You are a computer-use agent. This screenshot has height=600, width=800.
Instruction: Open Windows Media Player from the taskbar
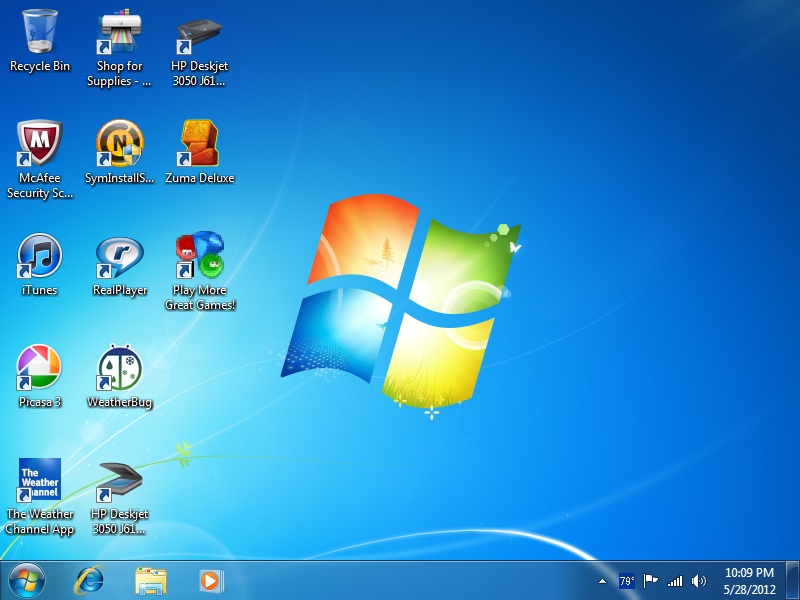[210, 580]
